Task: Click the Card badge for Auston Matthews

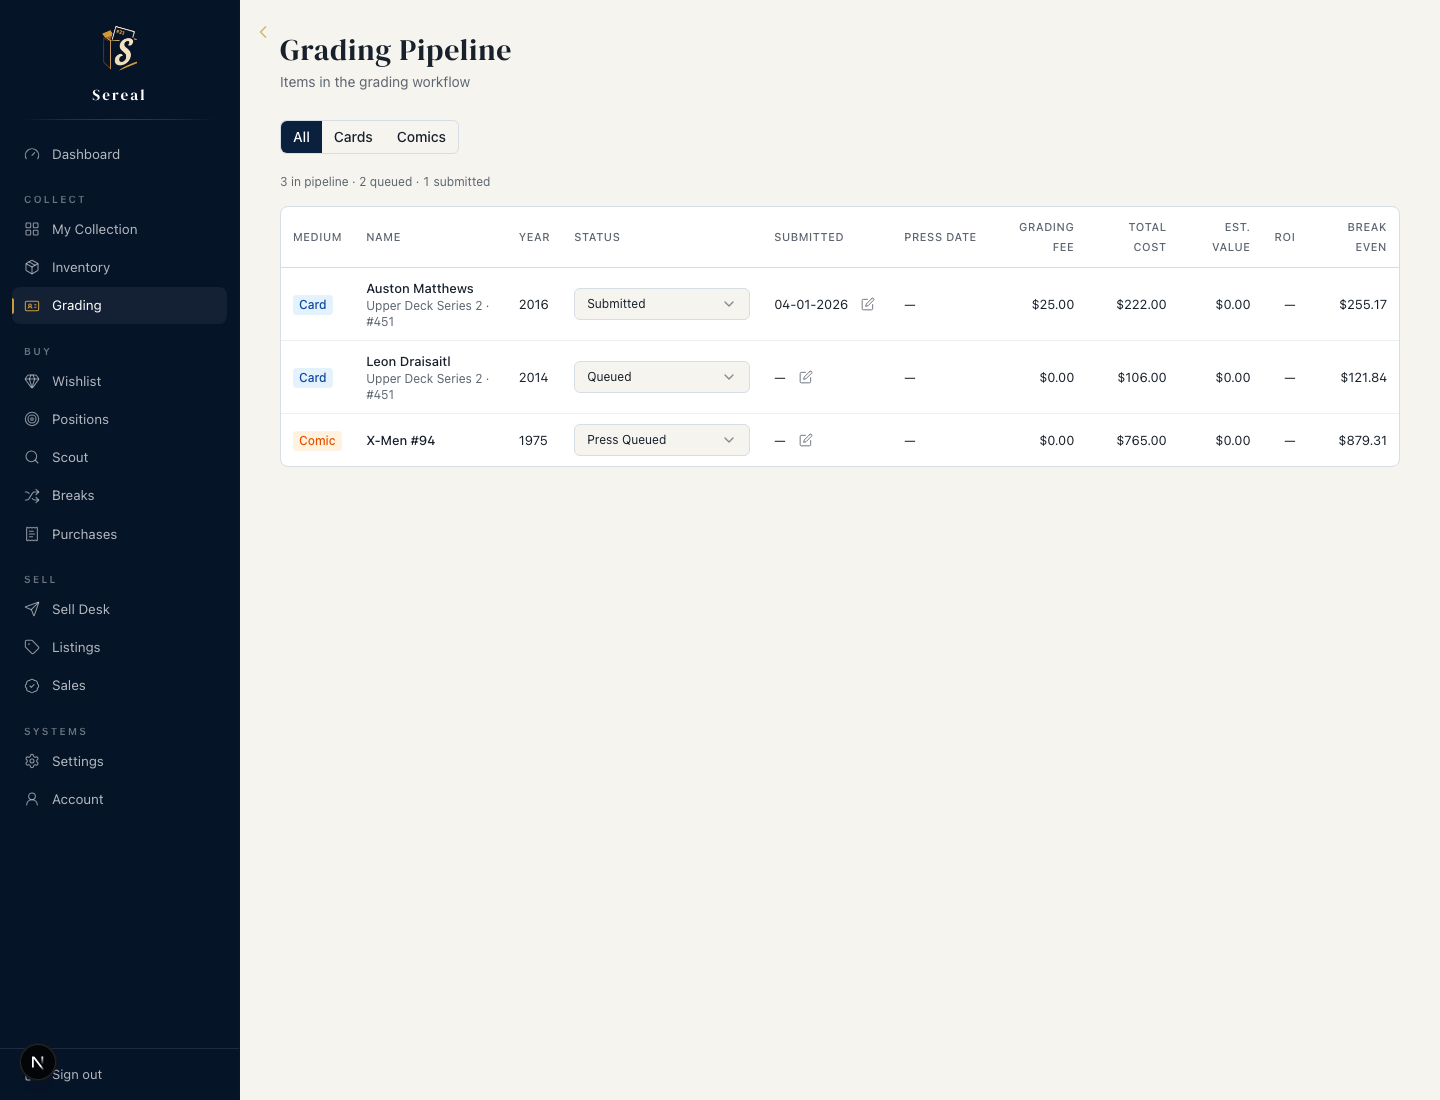Action: (x=312, y=305)
